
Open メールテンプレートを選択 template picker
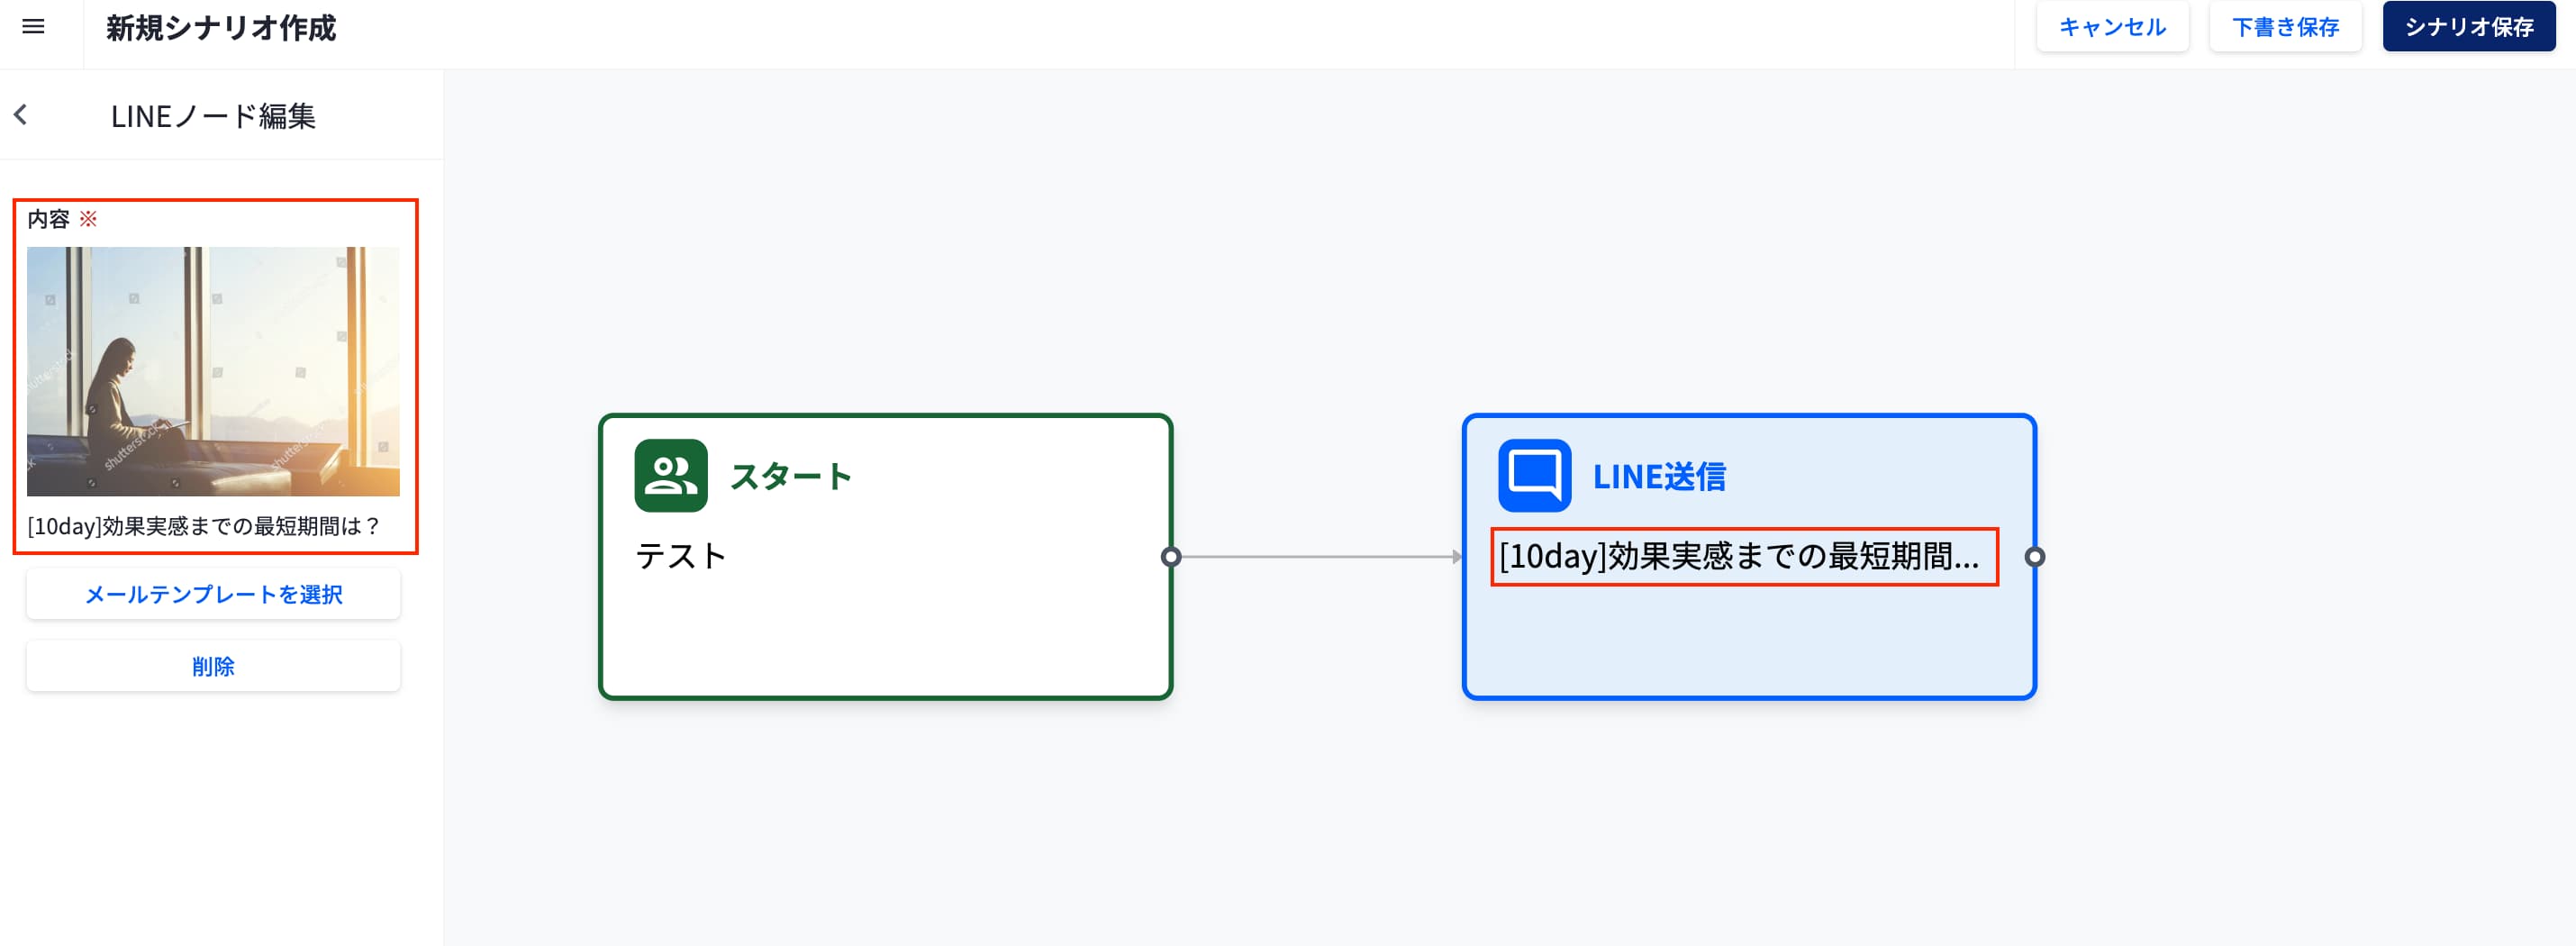tap(213, 595)
